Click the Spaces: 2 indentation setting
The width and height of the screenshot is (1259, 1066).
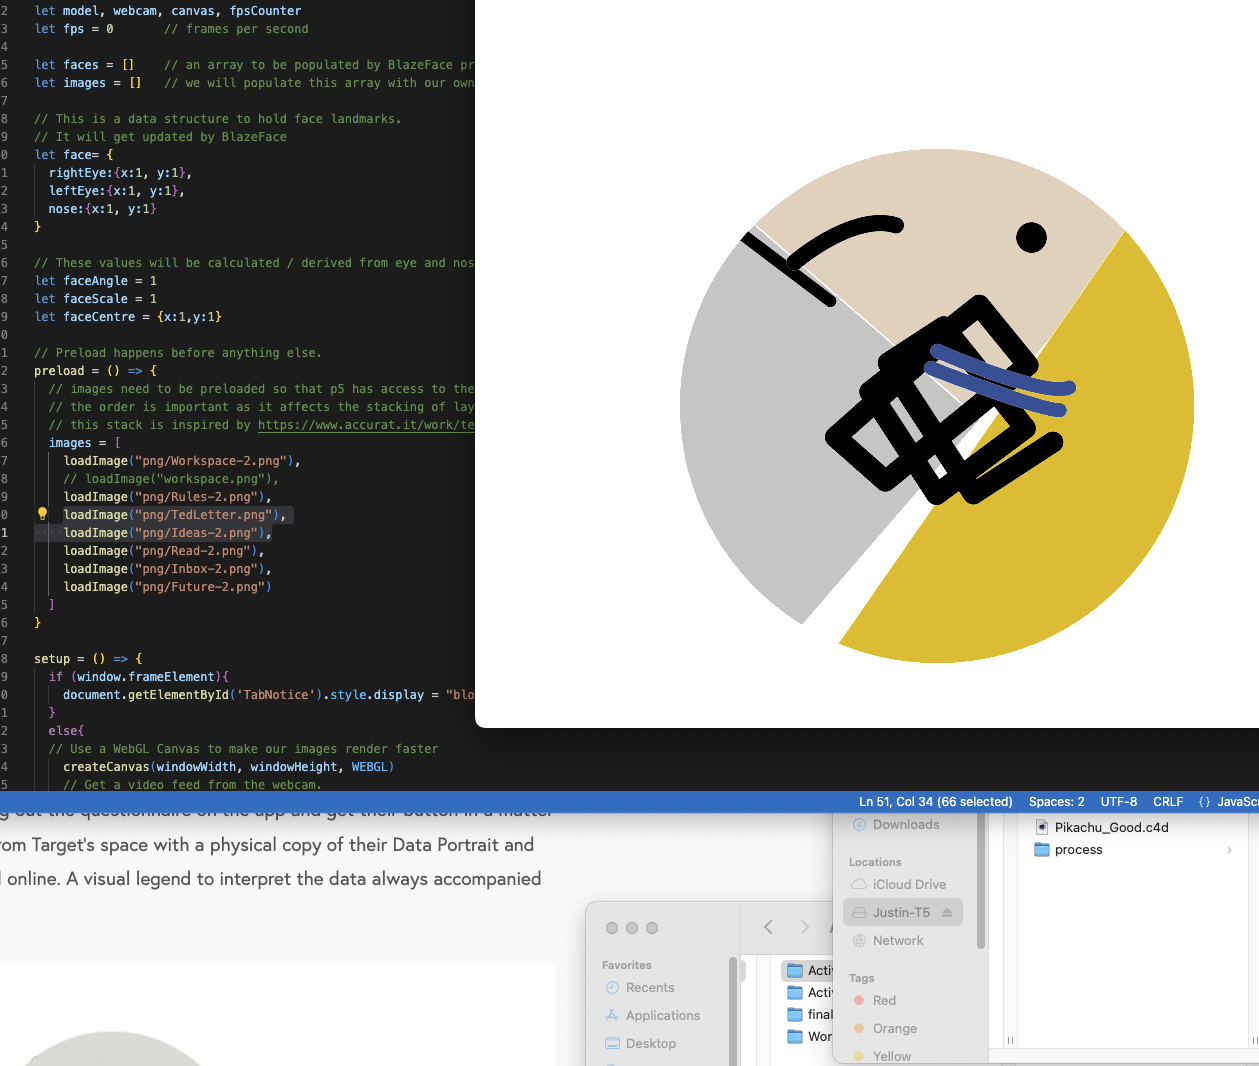pyautogui.click(x=1056, y=801)
